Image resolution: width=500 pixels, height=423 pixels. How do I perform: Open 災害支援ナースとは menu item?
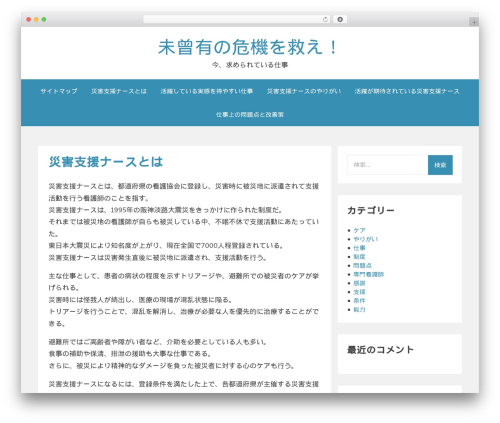(119, 91)
